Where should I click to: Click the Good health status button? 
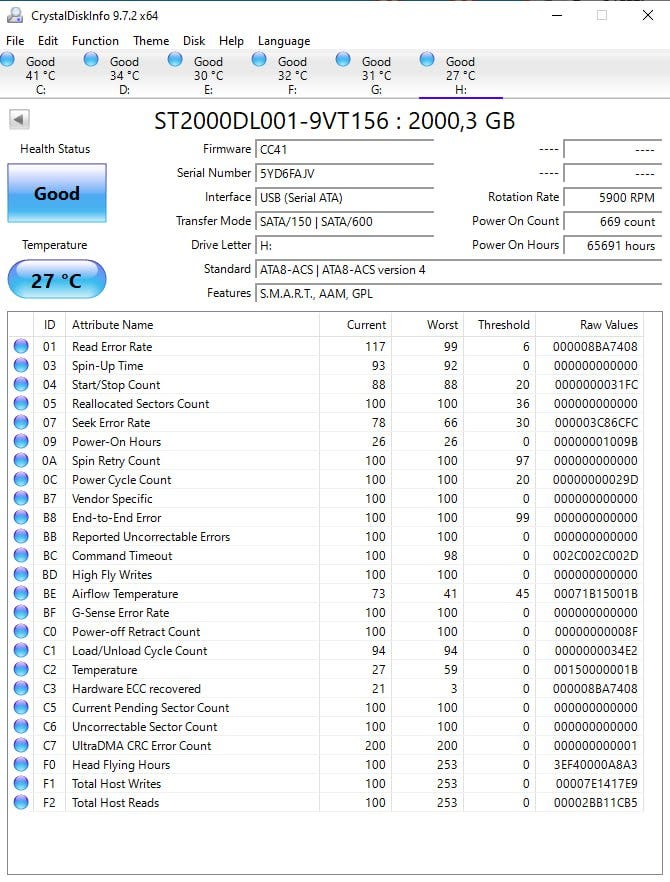(57, 193)
